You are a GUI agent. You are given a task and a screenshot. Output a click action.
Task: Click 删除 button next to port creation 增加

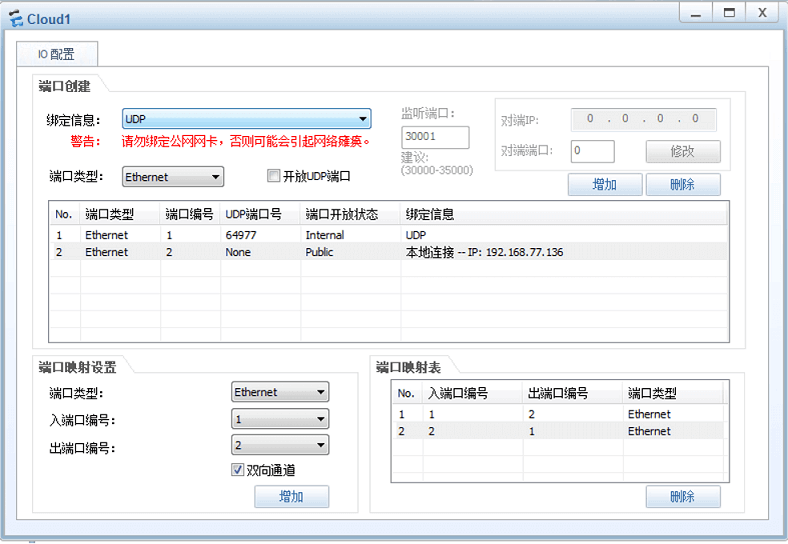[x=683, y=185]
